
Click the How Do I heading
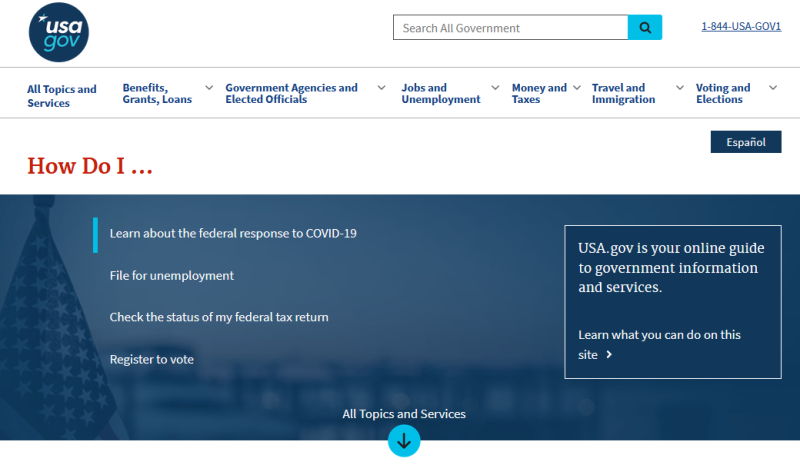pos(90,166)
